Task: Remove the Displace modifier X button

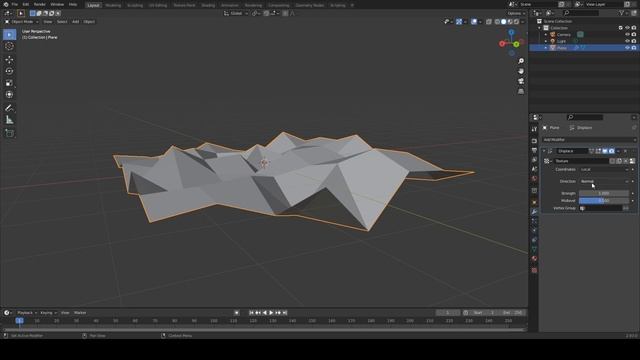Action: coord(625,151)
